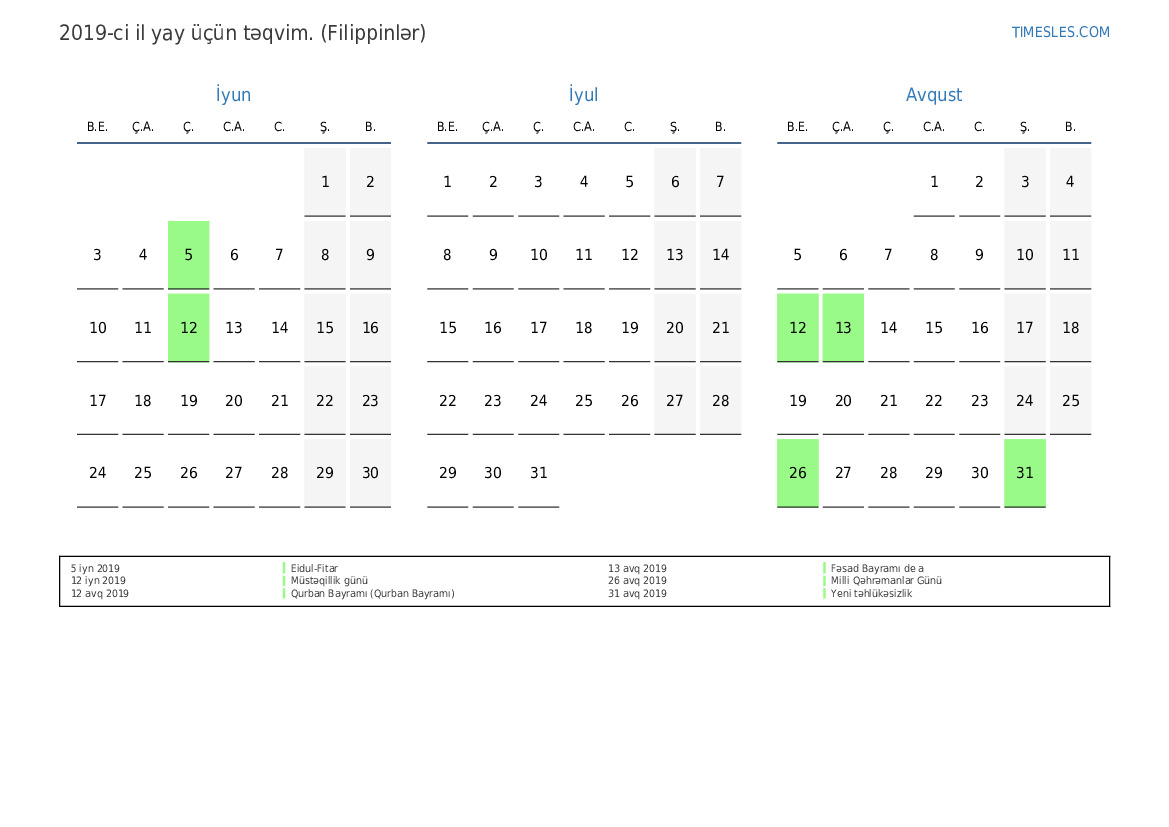Screen dimensions: 1169x827
Task: Open the TIMESLES.COM link
Action: (x=1060, y=32)
